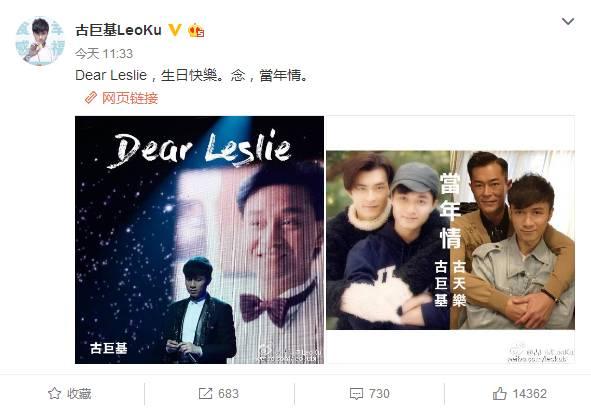Click the paperclip link icon
The image size is (591, 410).
point(90,98)
